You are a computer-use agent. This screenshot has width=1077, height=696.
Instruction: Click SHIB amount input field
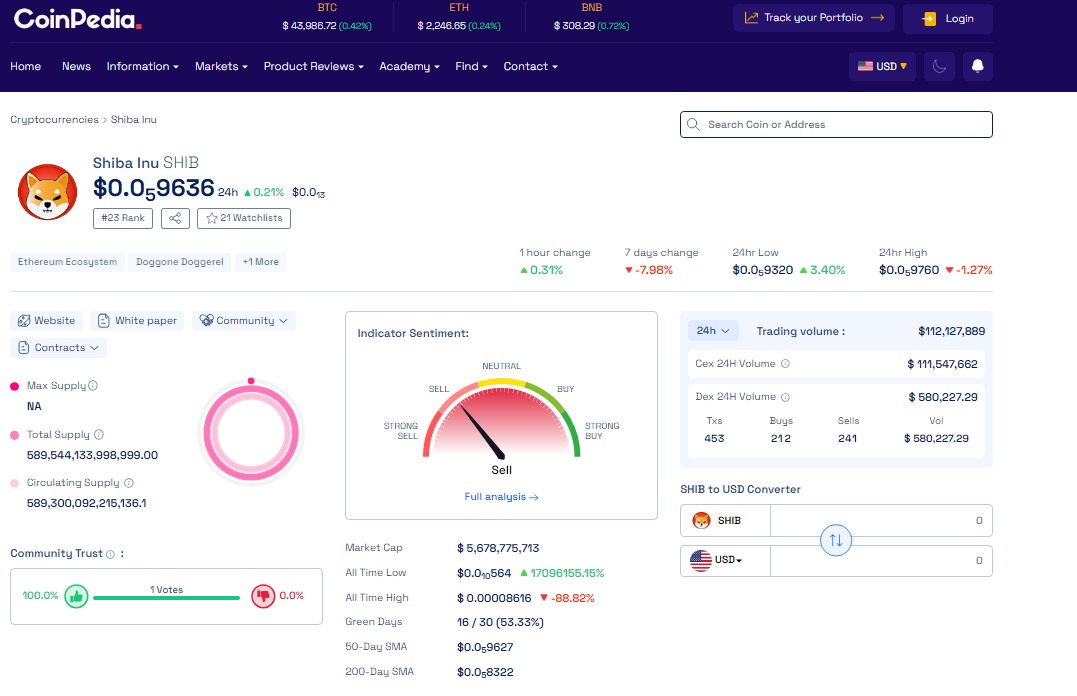[881, 521]
